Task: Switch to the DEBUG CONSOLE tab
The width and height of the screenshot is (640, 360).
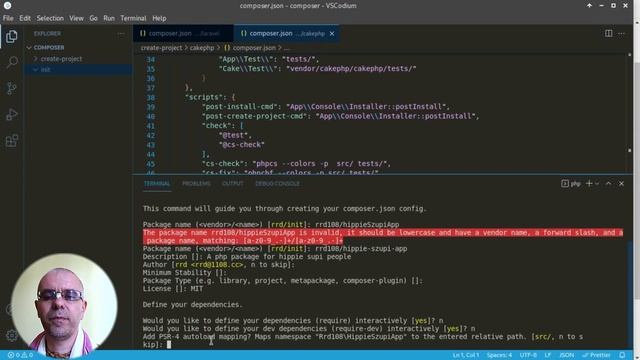Action: click(278, 184)
